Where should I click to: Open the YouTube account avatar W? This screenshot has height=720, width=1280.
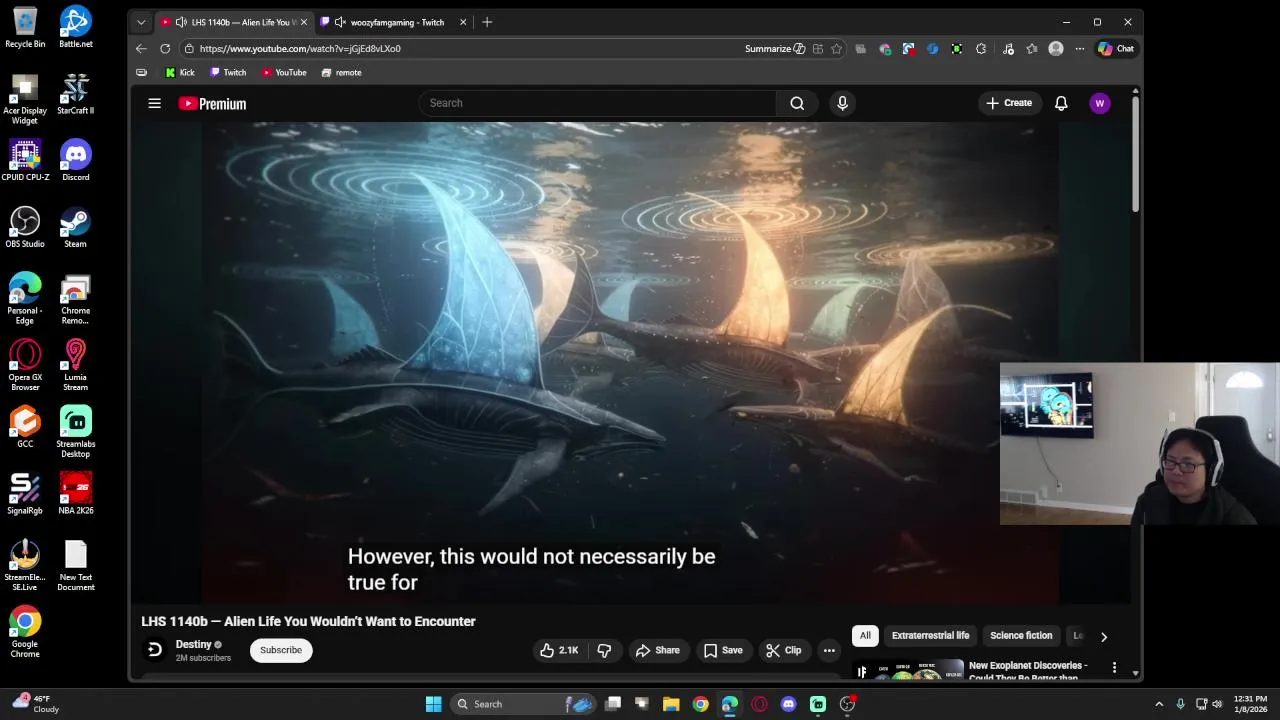[1100, 103]
